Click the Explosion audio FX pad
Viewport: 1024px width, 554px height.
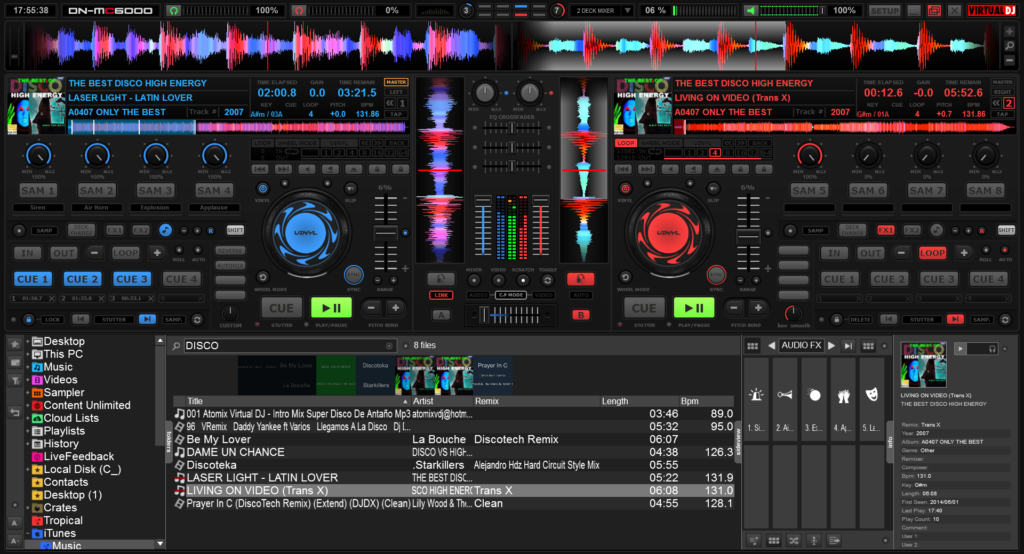coord(814,400)
